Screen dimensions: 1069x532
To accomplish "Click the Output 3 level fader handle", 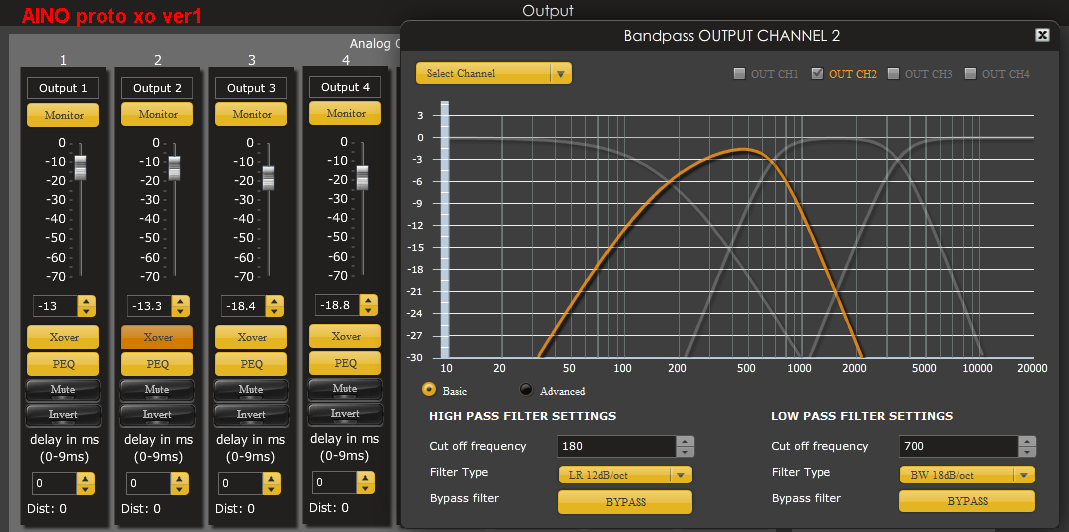I will [269, 177].
